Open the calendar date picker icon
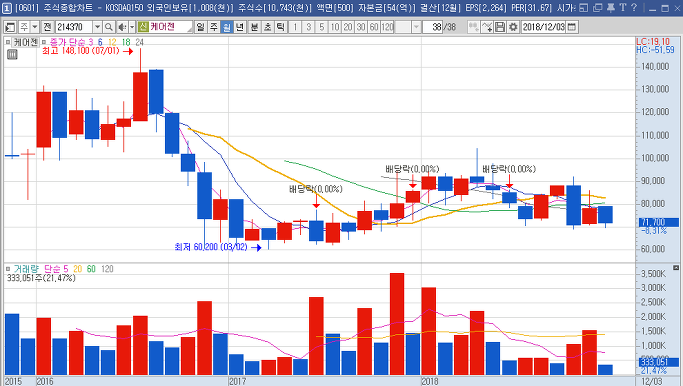Viewport: 683px width, 386px height. click(x=572, y=27)
